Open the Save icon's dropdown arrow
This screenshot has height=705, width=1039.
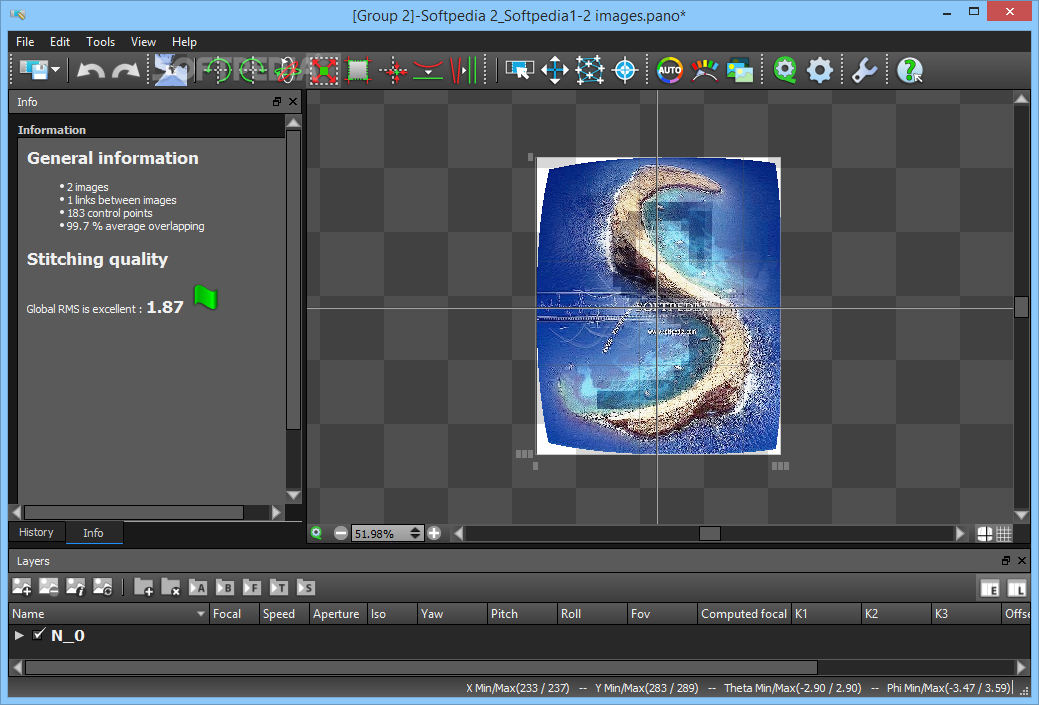(x=56, y=70)
